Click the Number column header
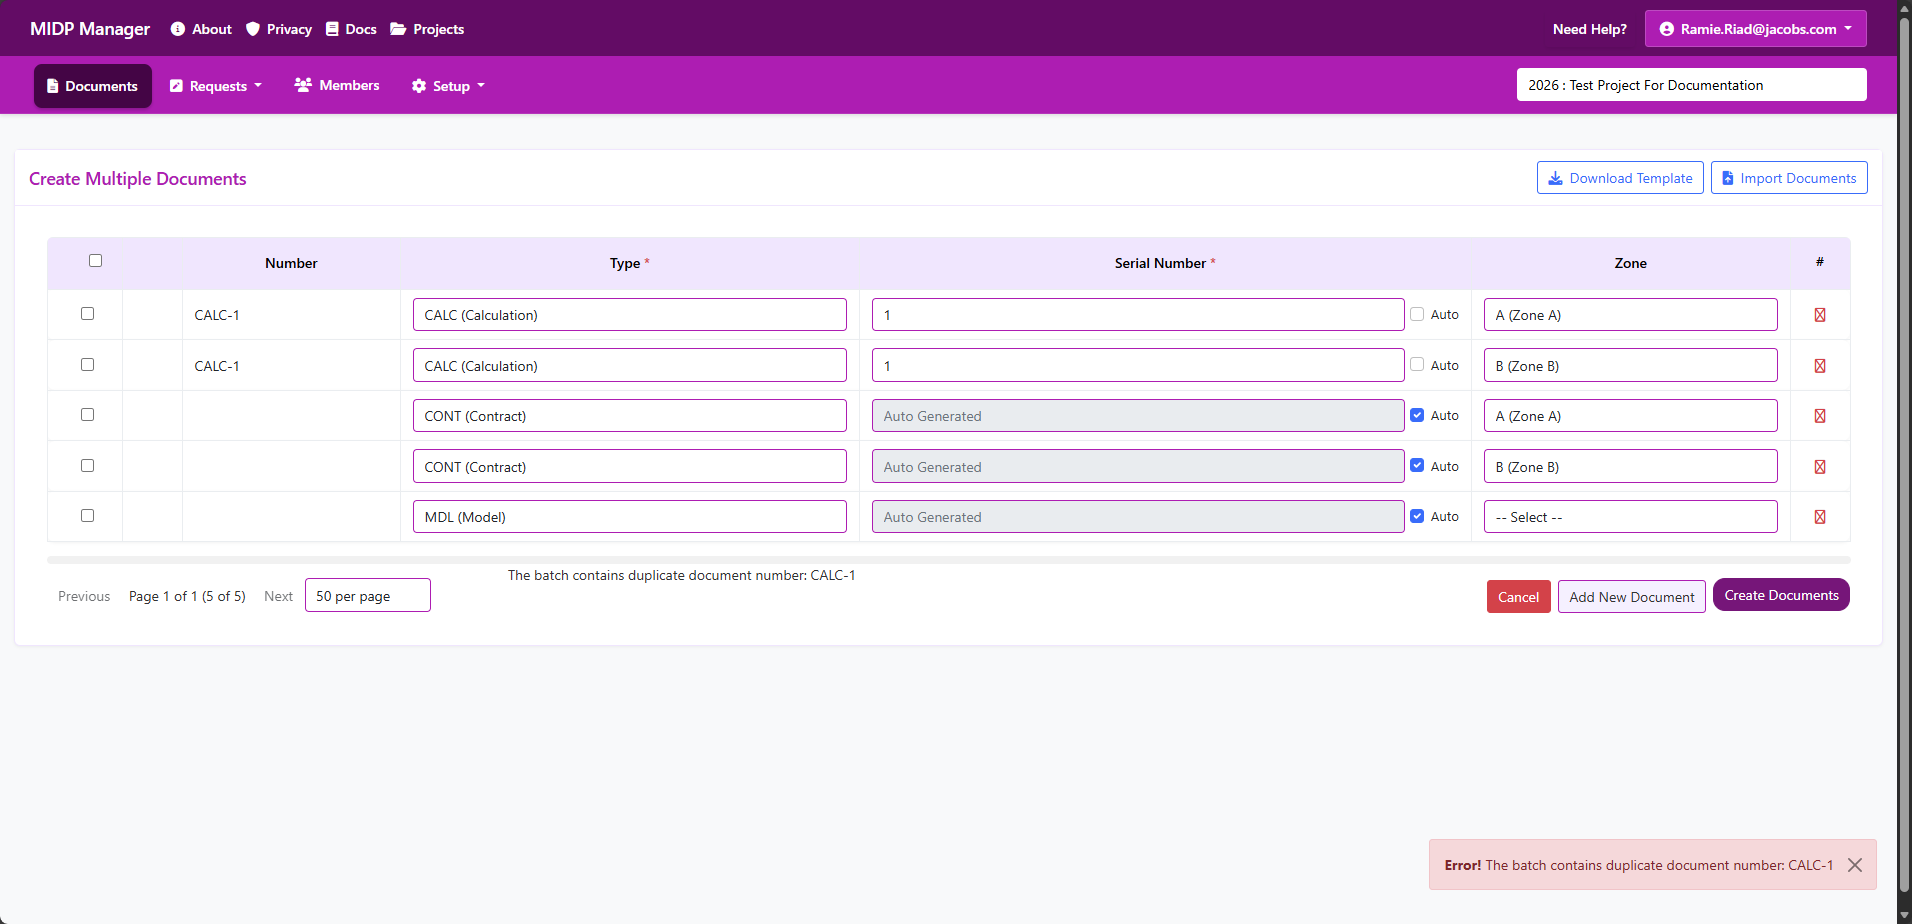Screen dimensions: 1912x924 [x=291, y=263]
